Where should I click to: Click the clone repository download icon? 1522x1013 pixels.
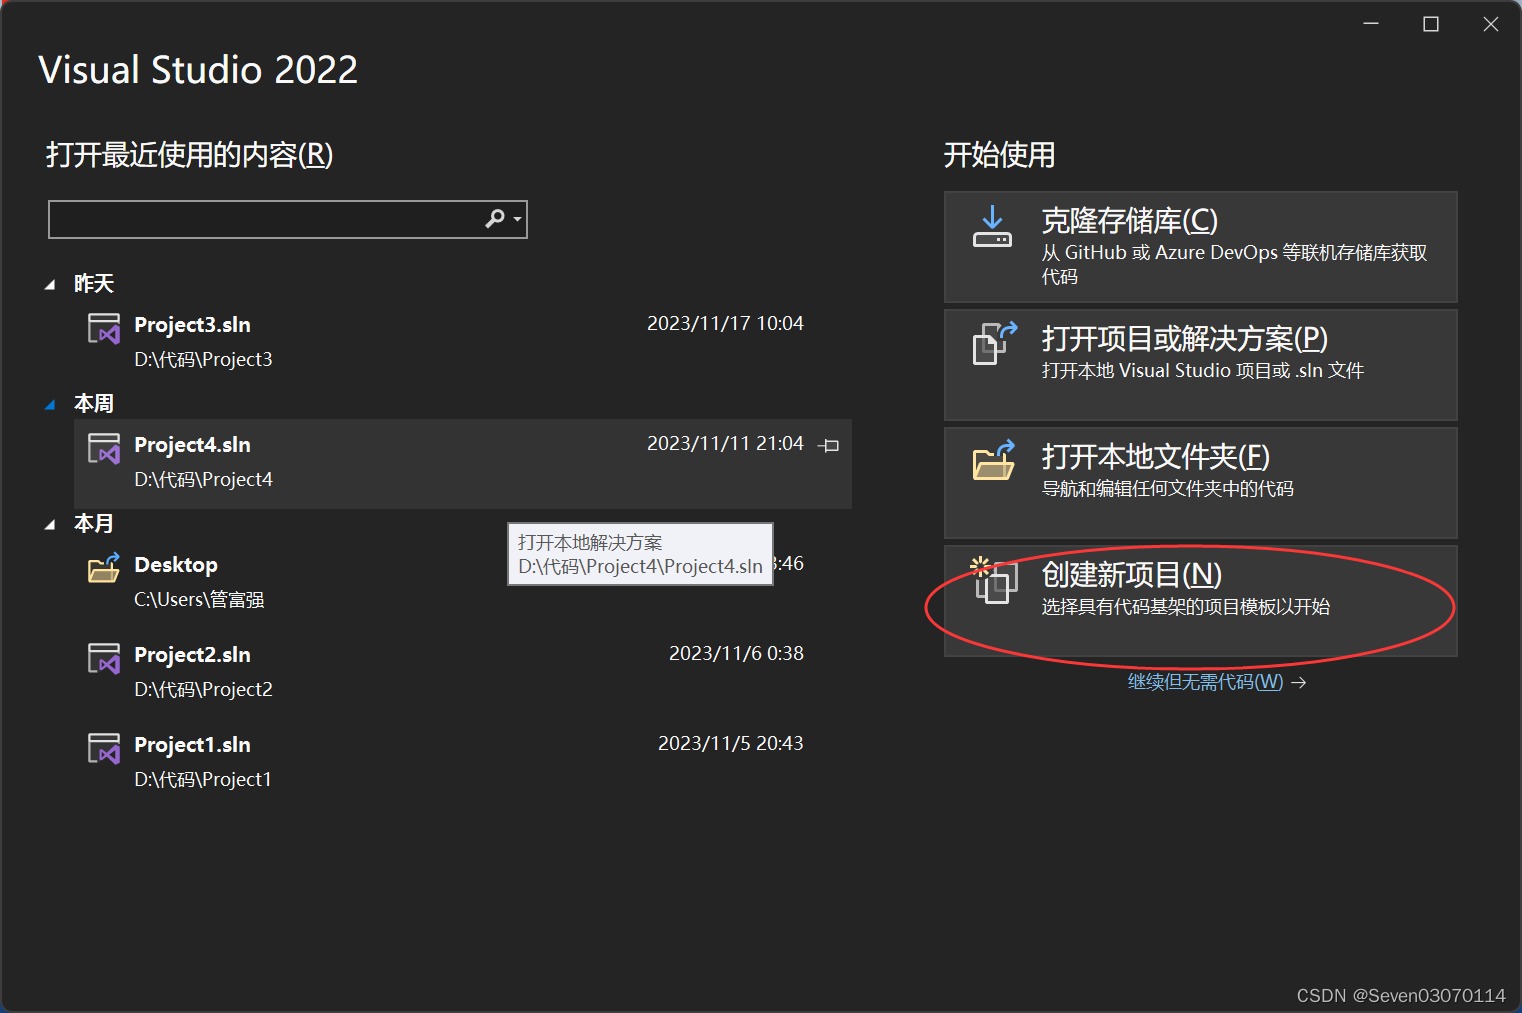[993, 226]
